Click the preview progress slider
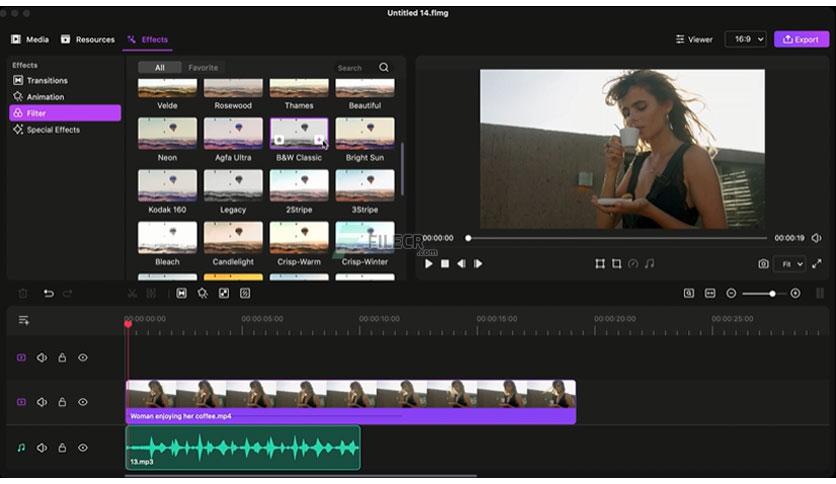Screen dimensions: 836x484 click(617, 238)
